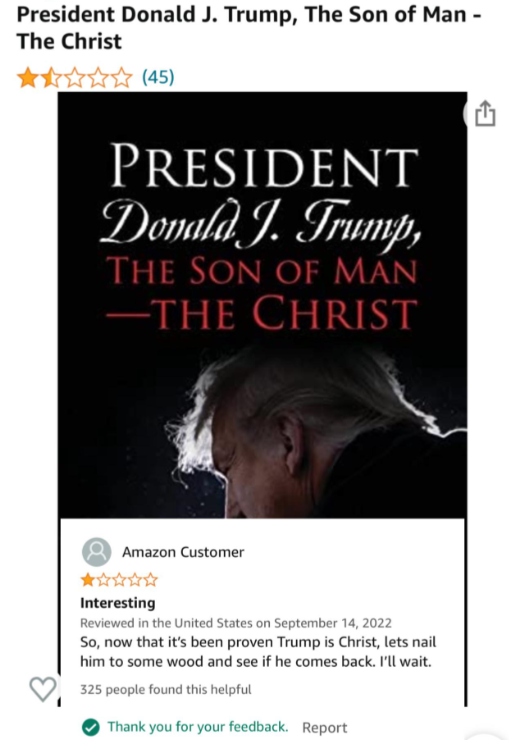Click the 'PRESIDENT' word on the cover
This screenshot has width=509, height=740.
coord(264,165)
